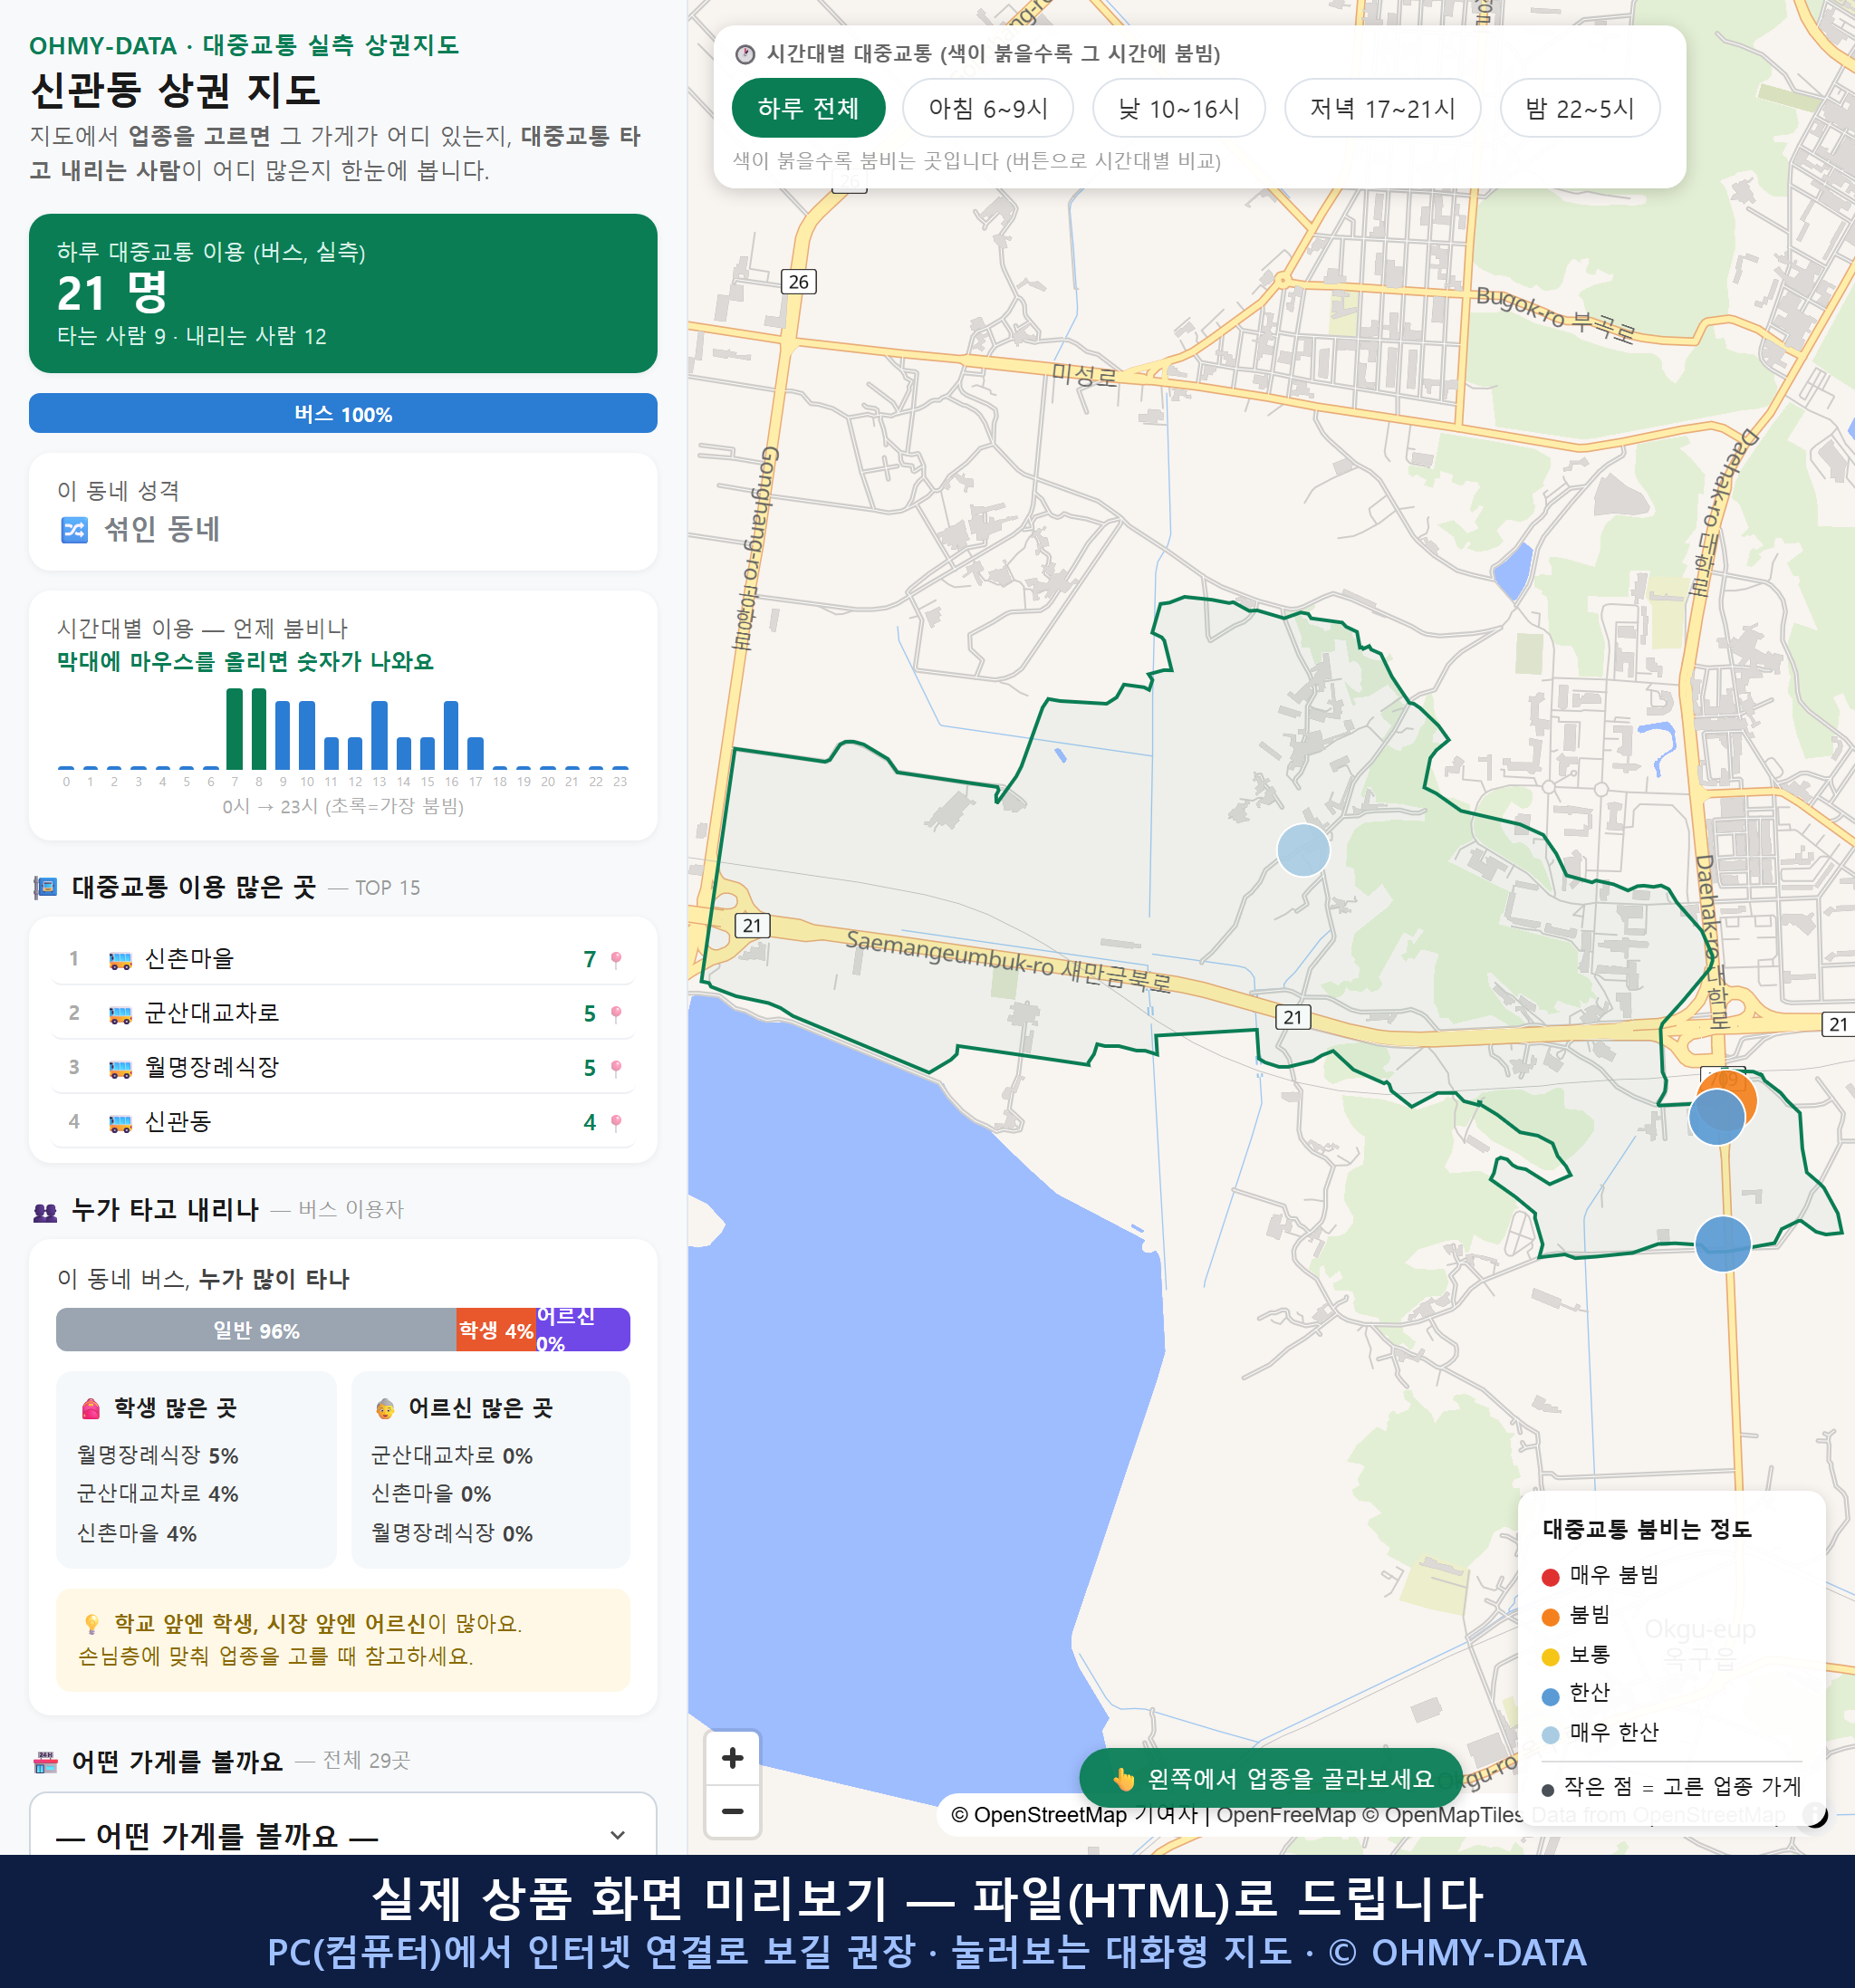Zoom in the map with plus button
Image resolution: width=1855 pixels, height=1988 pixels.
click(x=732, y=1758)
